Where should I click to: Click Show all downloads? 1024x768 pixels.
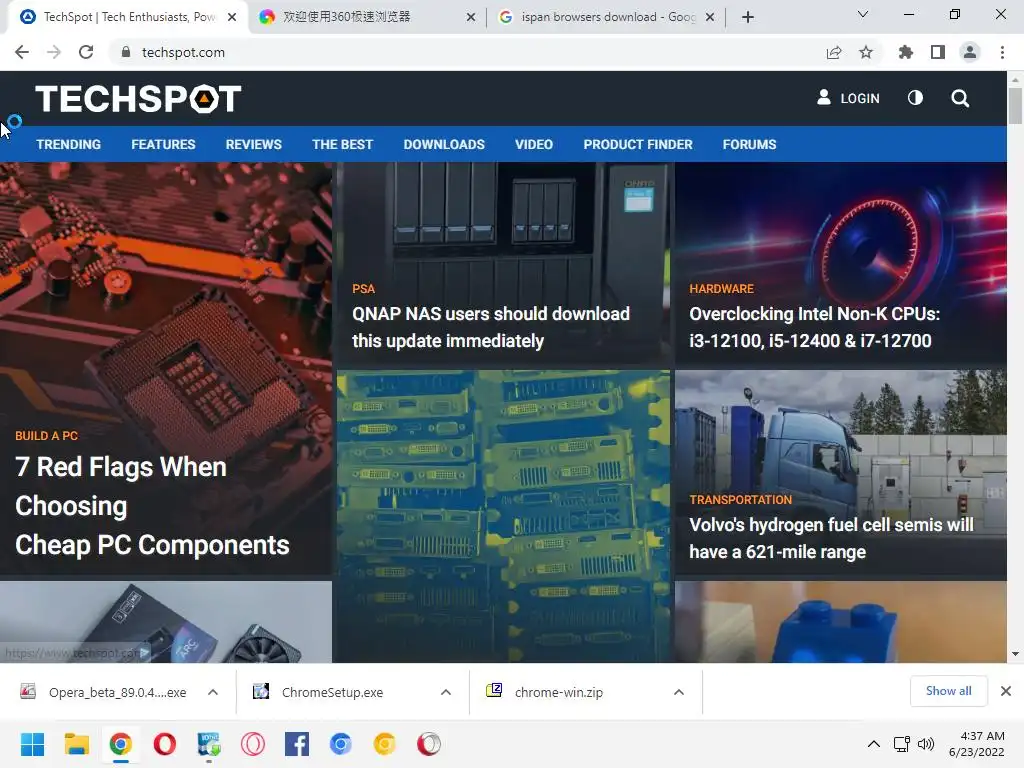coord(948,691)
